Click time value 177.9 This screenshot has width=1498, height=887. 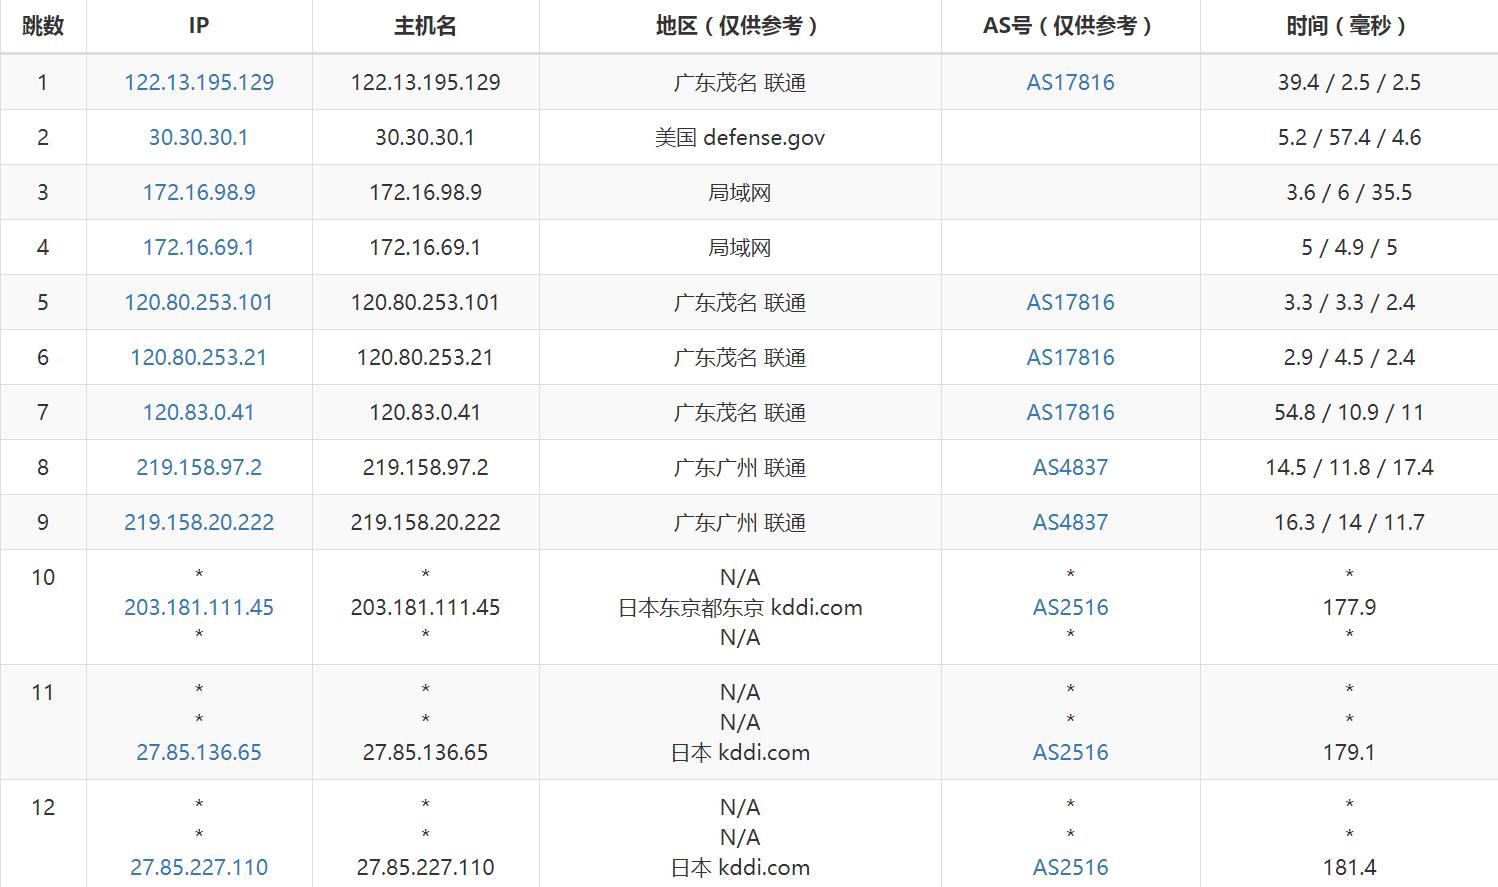click(x=1349, y=607)
